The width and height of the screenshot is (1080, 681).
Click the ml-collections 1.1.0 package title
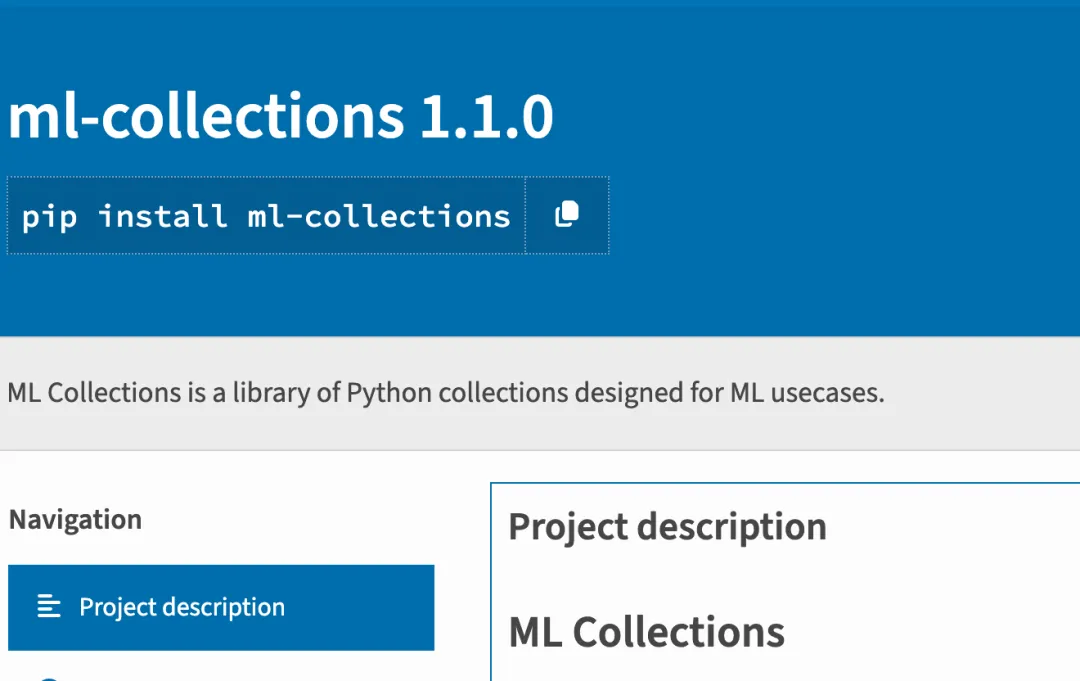pos(280,118)
